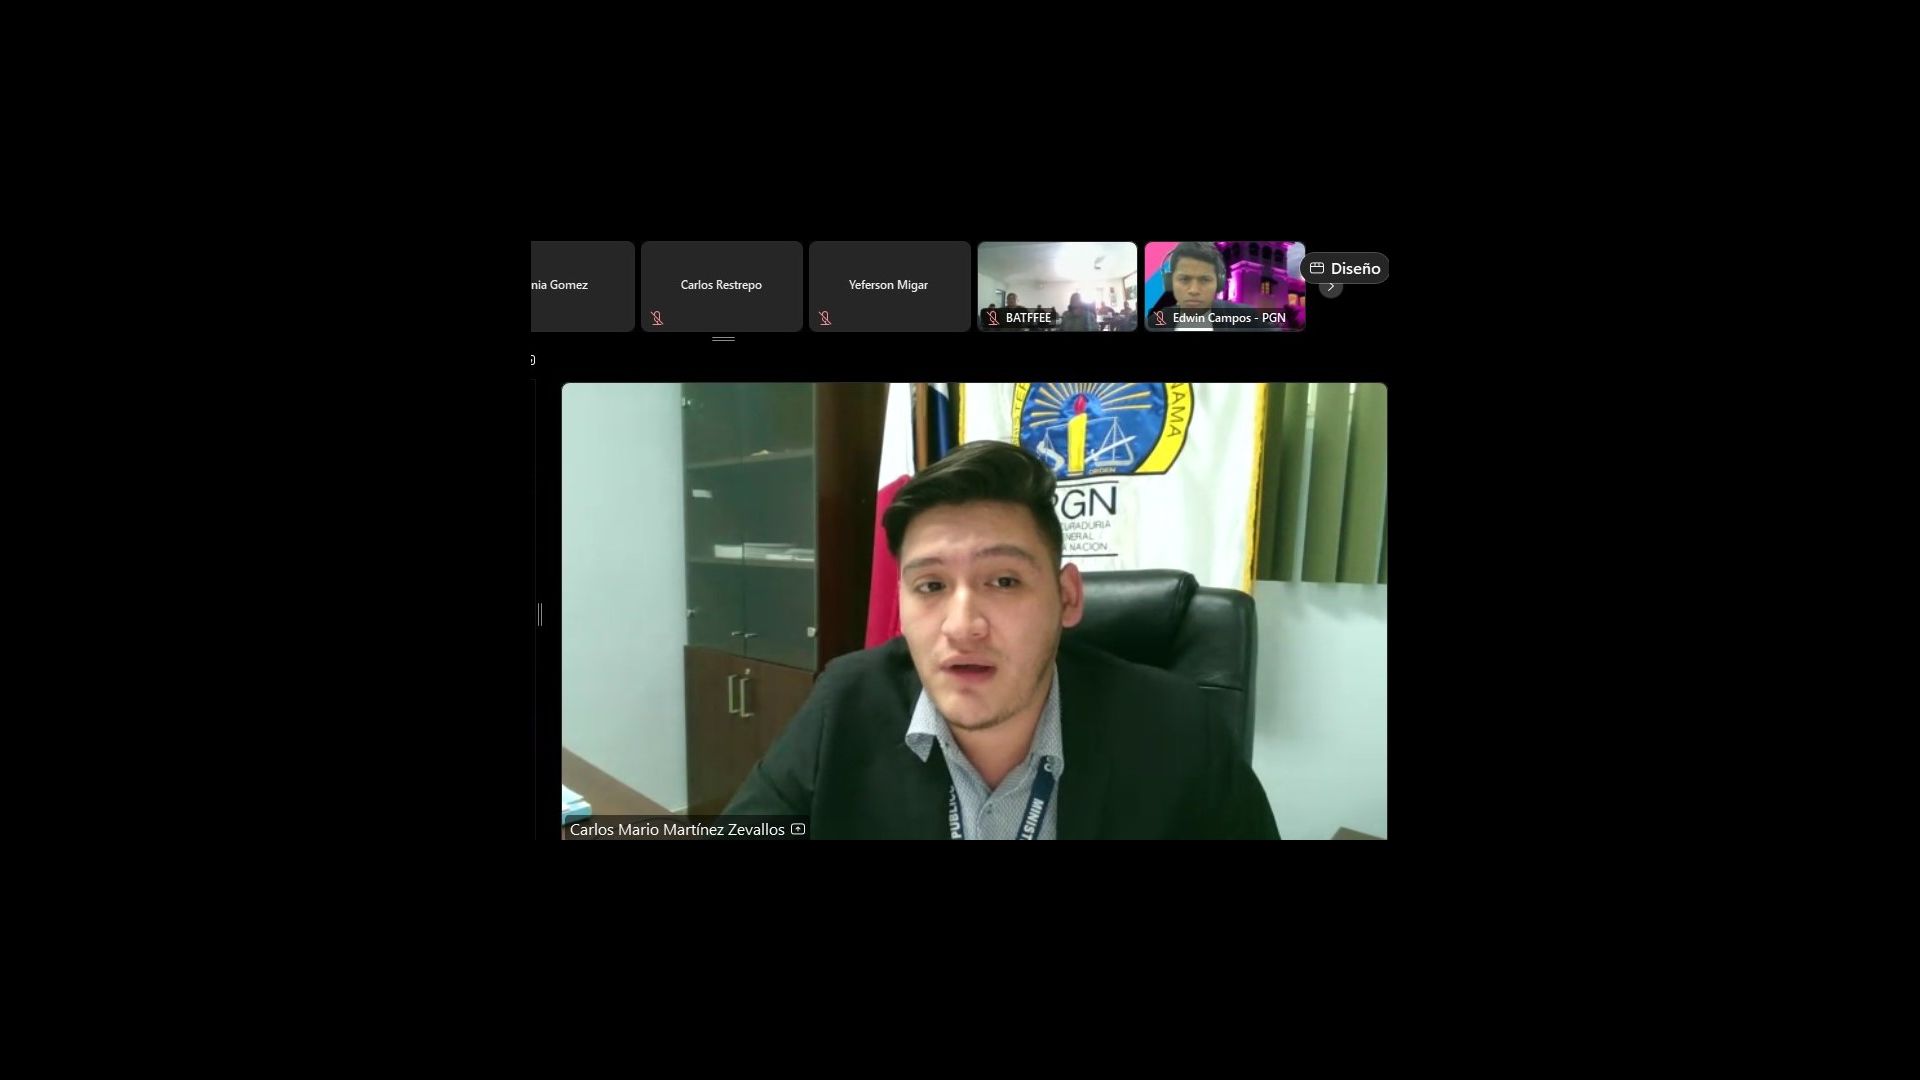
Task: Click the vertical divider handle left of video
Action: pos(540,614)
